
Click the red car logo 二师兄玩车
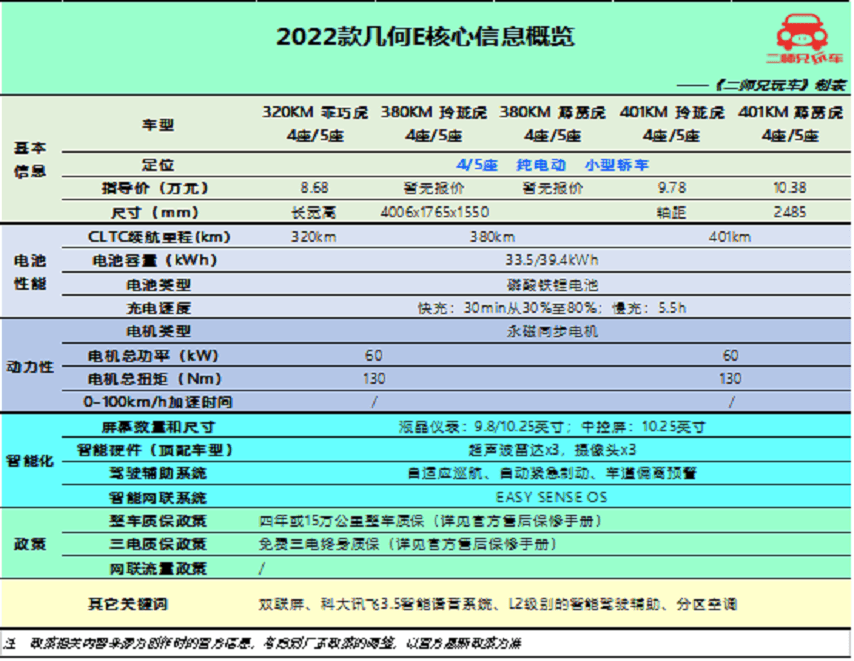(803, 39)
